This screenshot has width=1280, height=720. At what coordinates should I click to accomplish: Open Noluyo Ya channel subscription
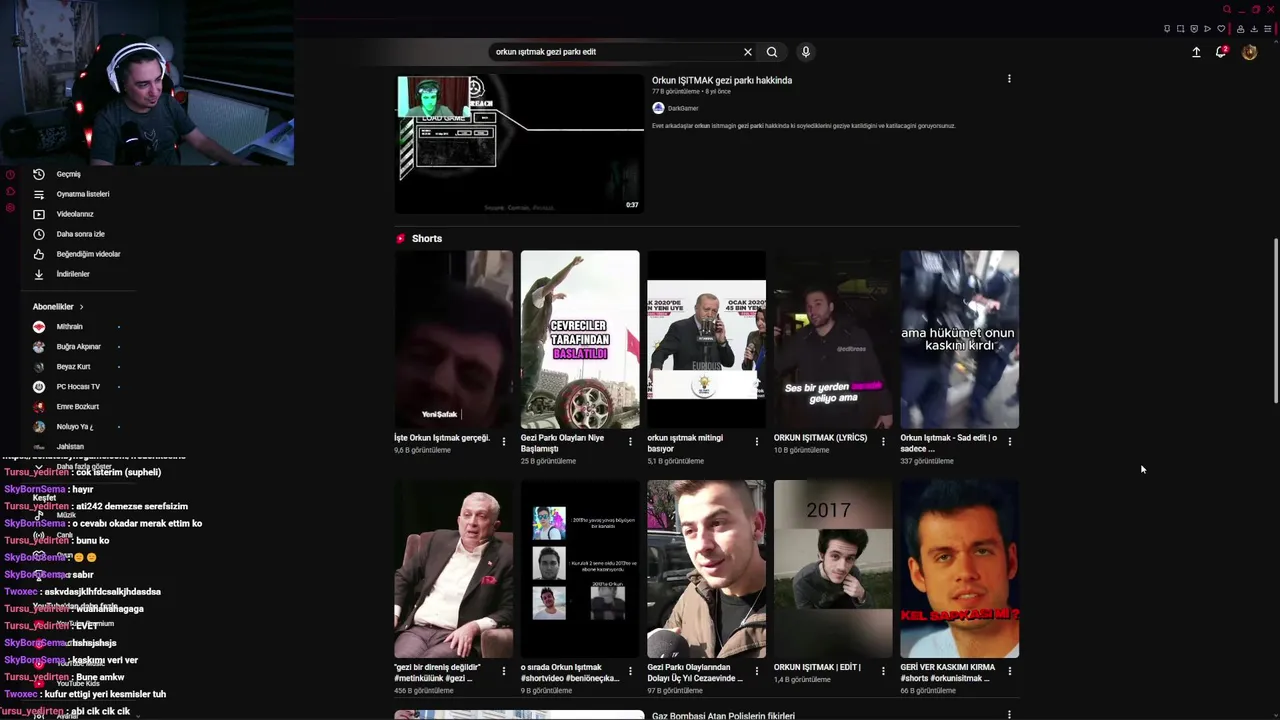point(74,427)
